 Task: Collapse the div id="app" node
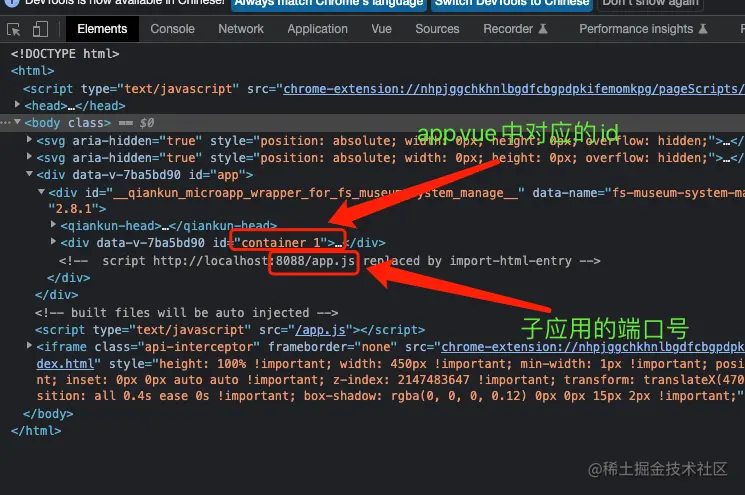tap(29, 174)
